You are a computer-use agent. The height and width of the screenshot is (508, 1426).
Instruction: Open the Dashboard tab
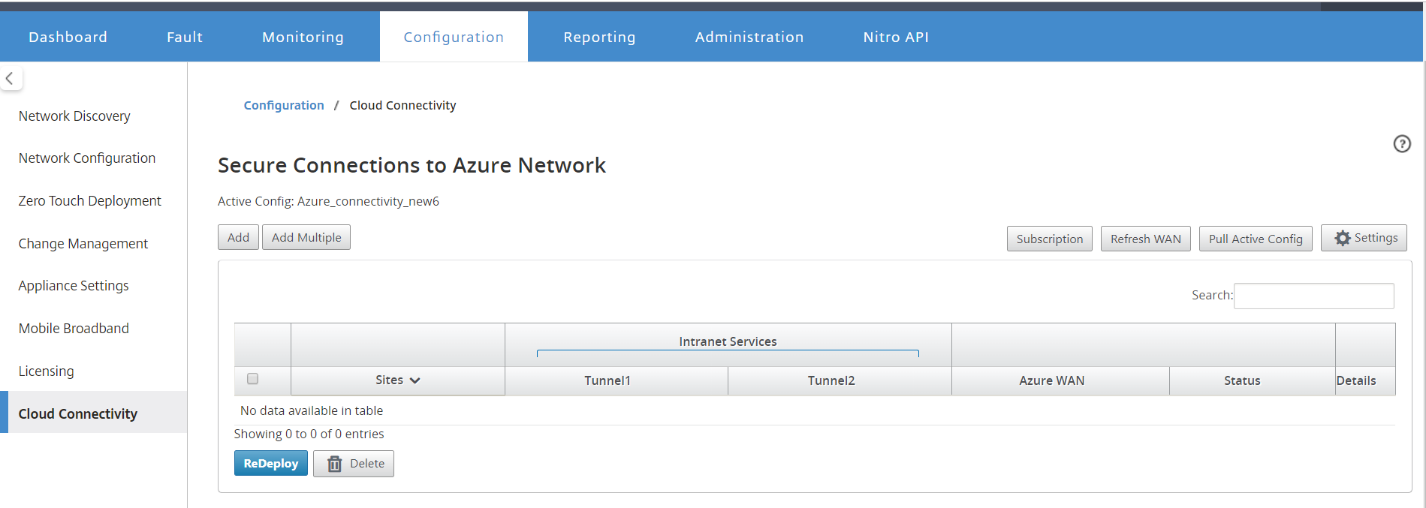click(x=68, y=37)
